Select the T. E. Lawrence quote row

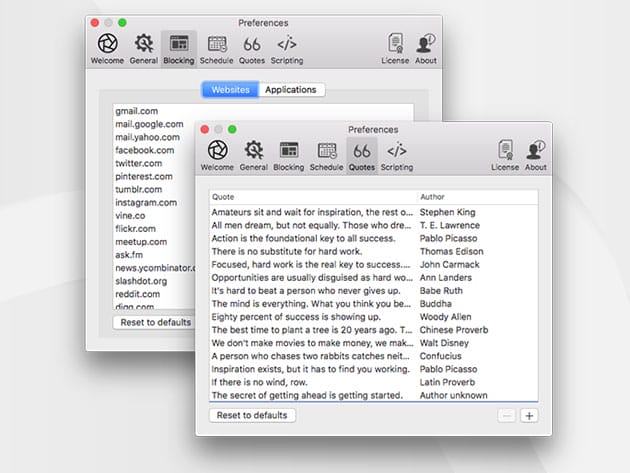coord(374,225)
